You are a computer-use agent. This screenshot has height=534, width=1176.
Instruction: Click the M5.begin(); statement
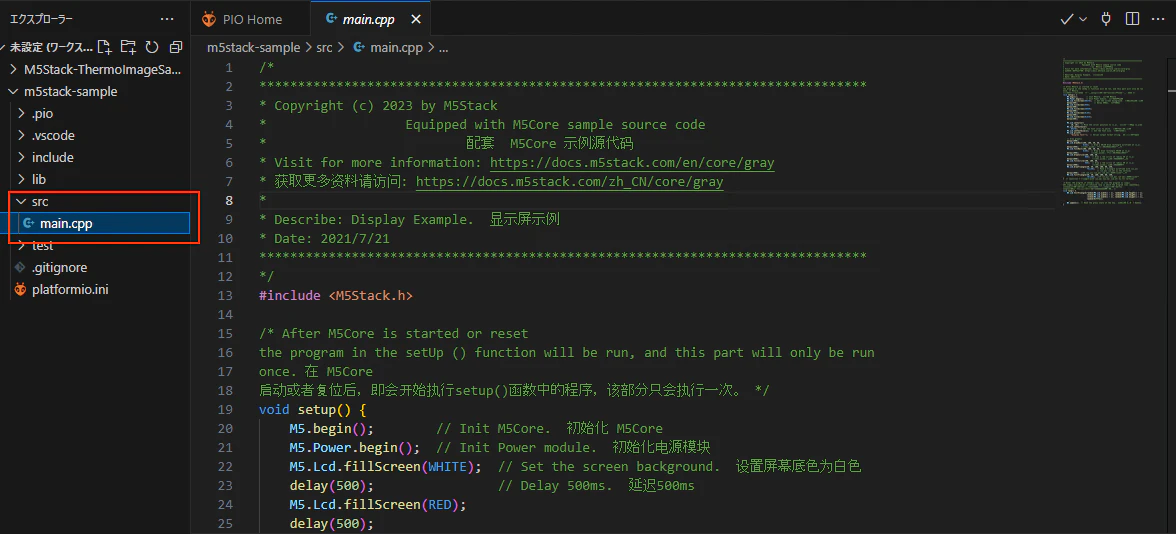(331, 428)
